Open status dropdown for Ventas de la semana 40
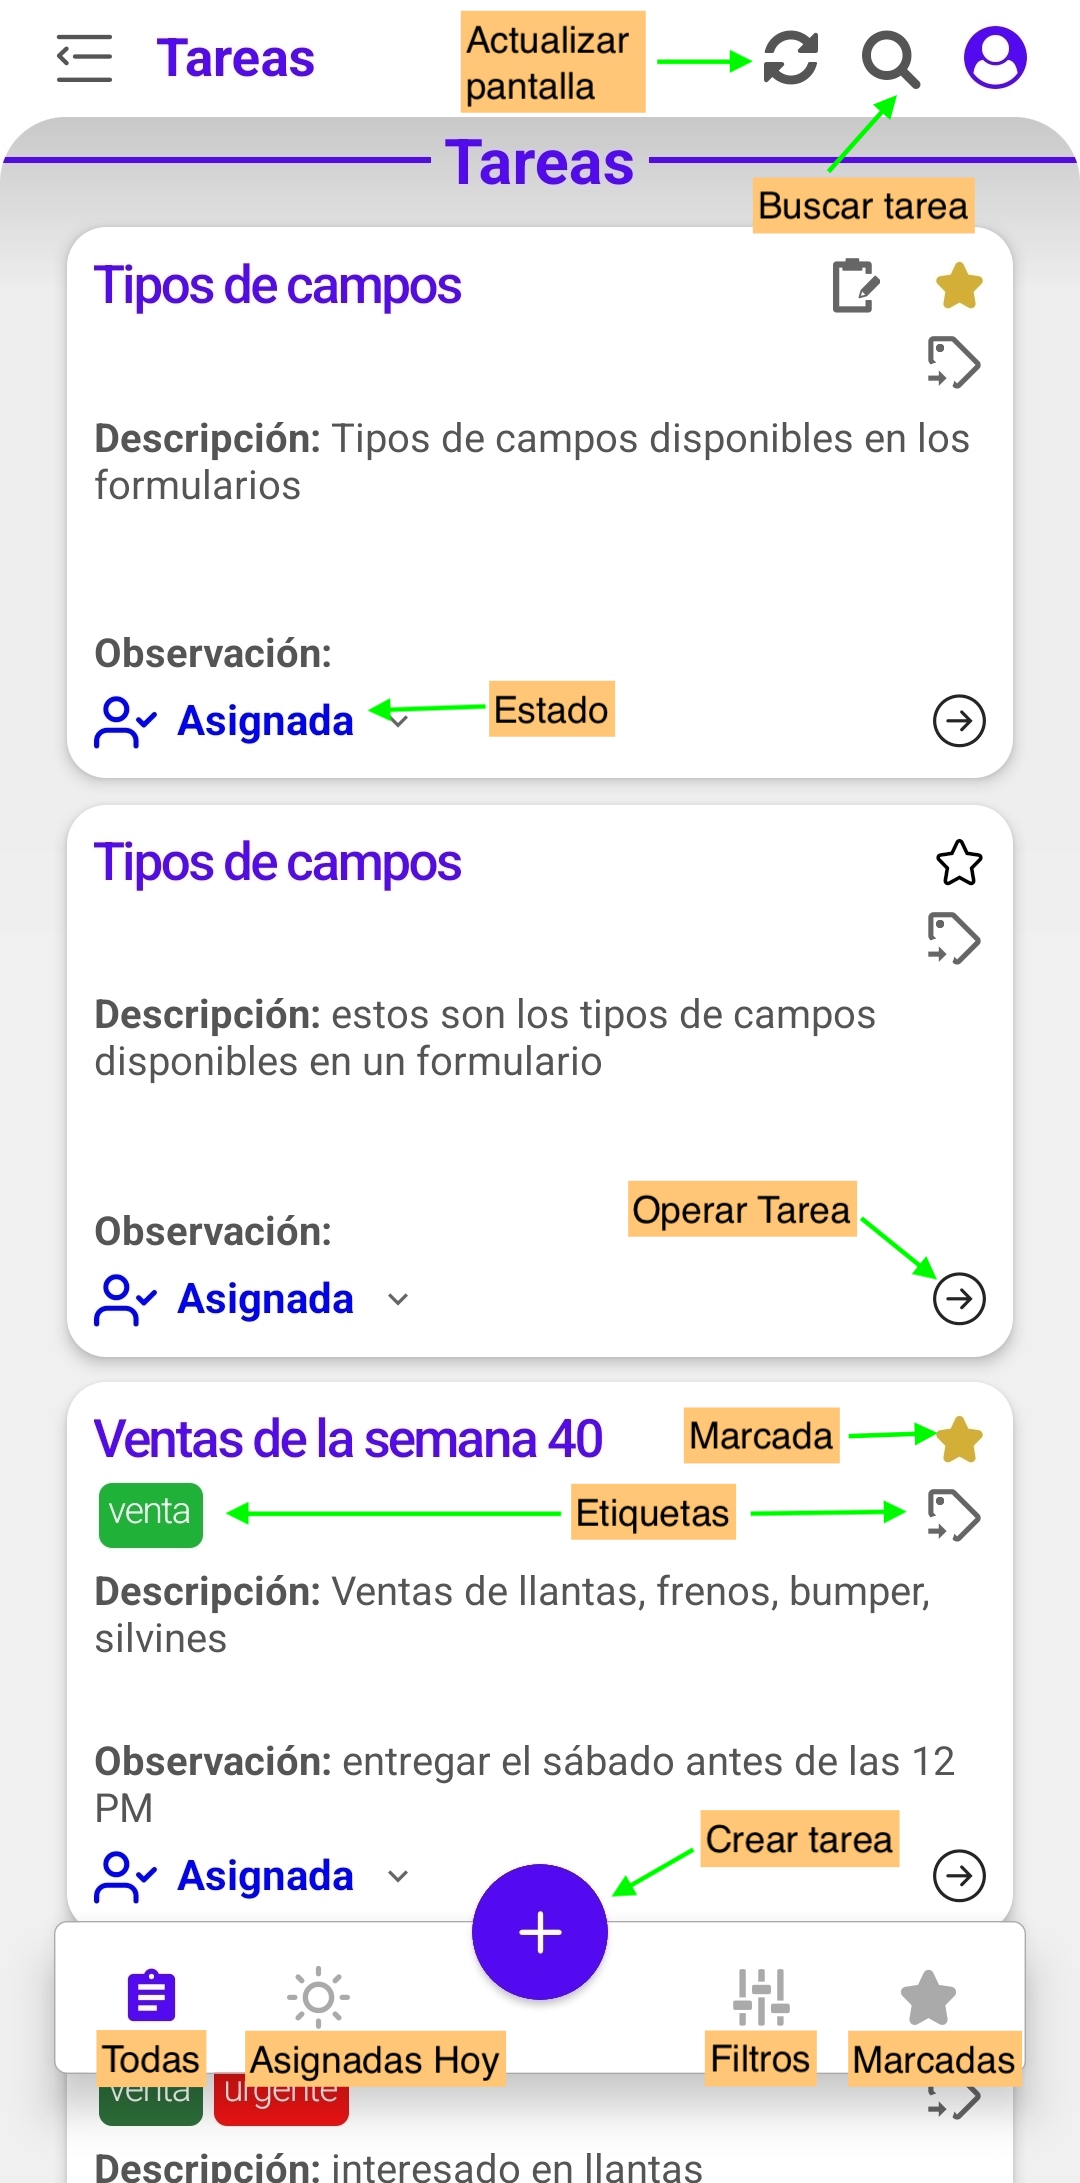 (398, 1876)
